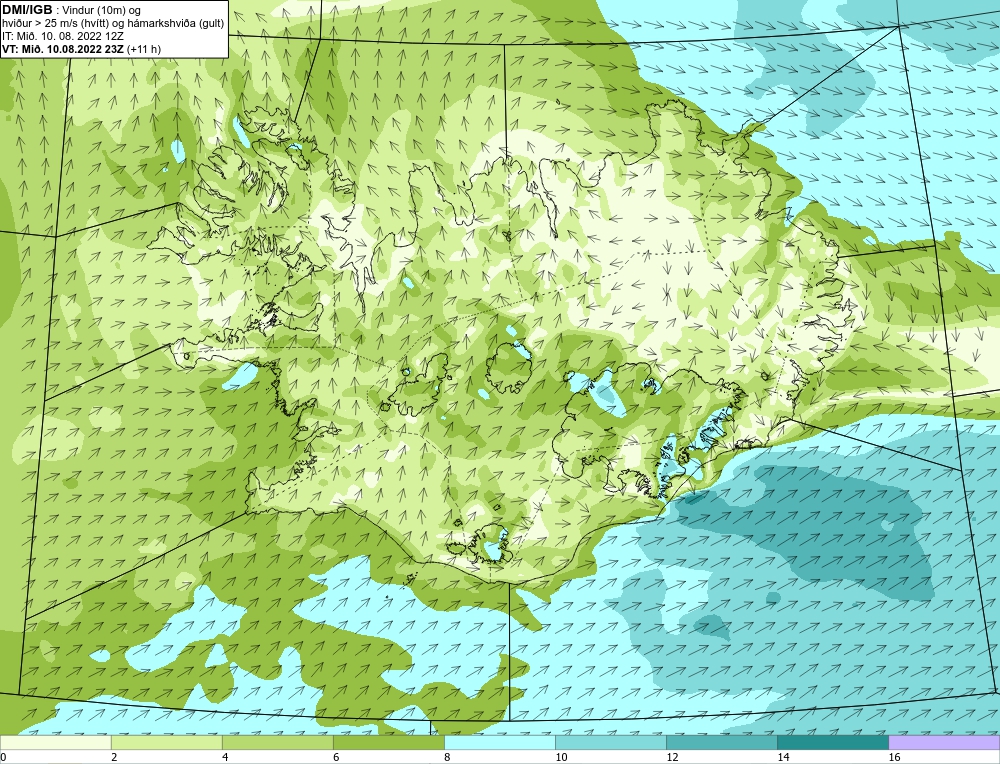Click the legend scale label '6'
This screenshot has height=764, width=1000.
click(x=336, y=757)
